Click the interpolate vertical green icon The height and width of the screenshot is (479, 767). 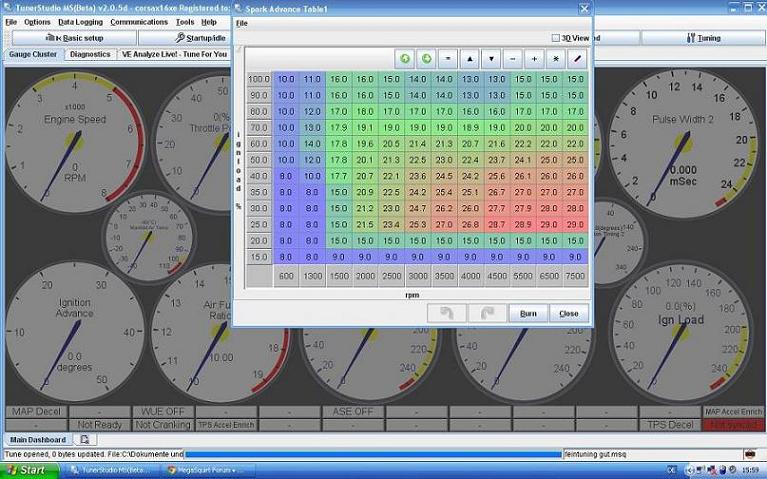pyautogui.click(x=405, y=59)
